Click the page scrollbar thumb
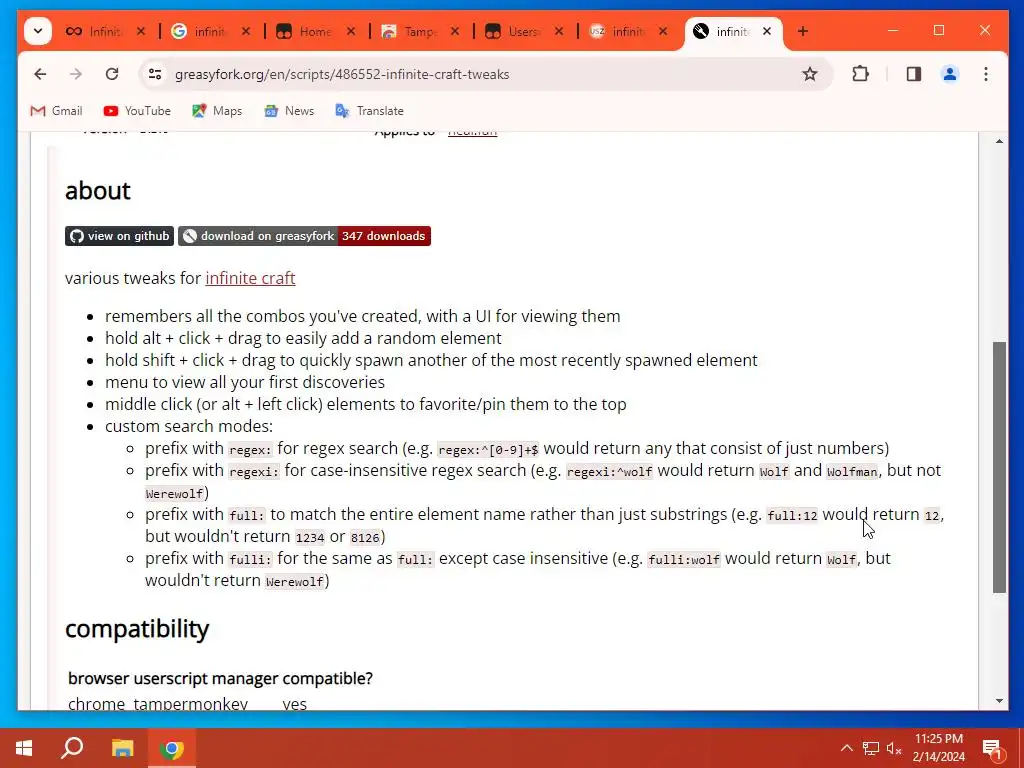 pos(999,468)
